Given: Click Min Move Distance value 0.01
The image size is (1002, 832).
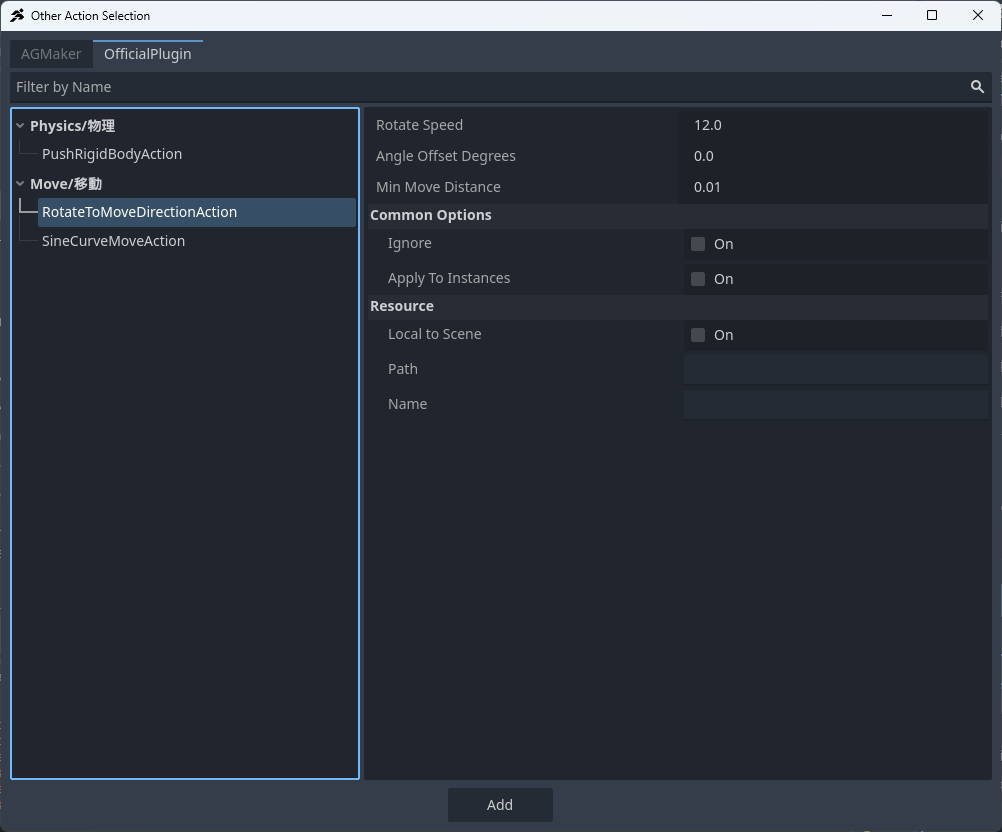Looking at the screenshot, I should pyautogui.click(x=835, y=187).
